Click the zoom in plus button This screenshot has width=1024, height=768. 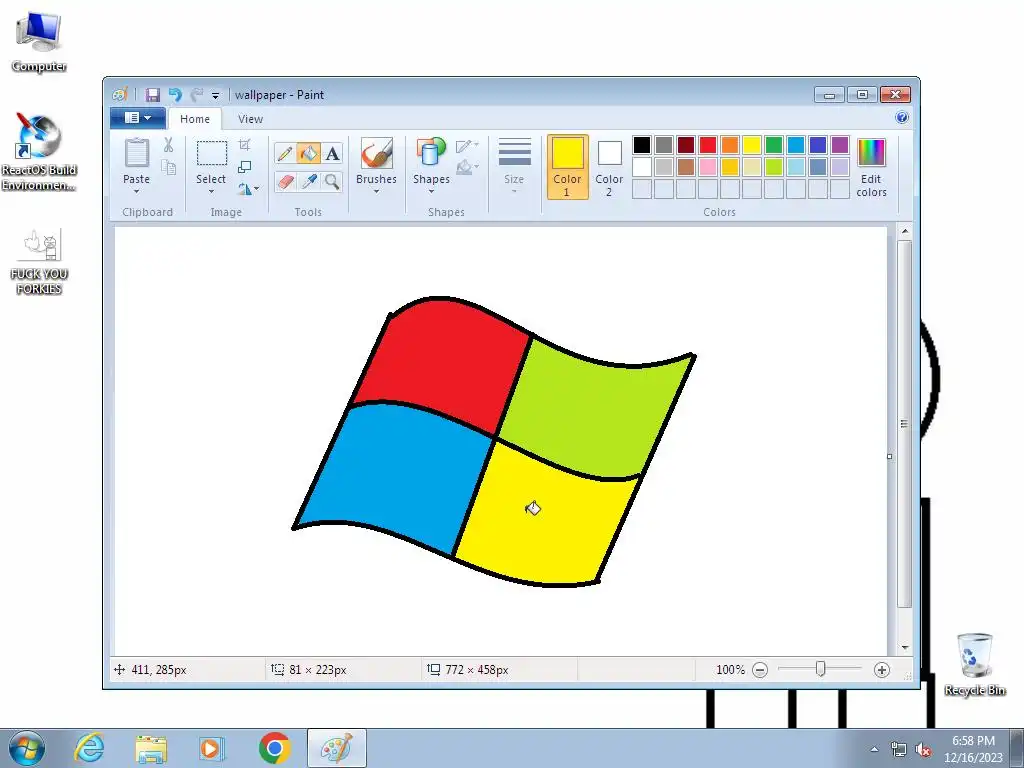click(882, 669)
